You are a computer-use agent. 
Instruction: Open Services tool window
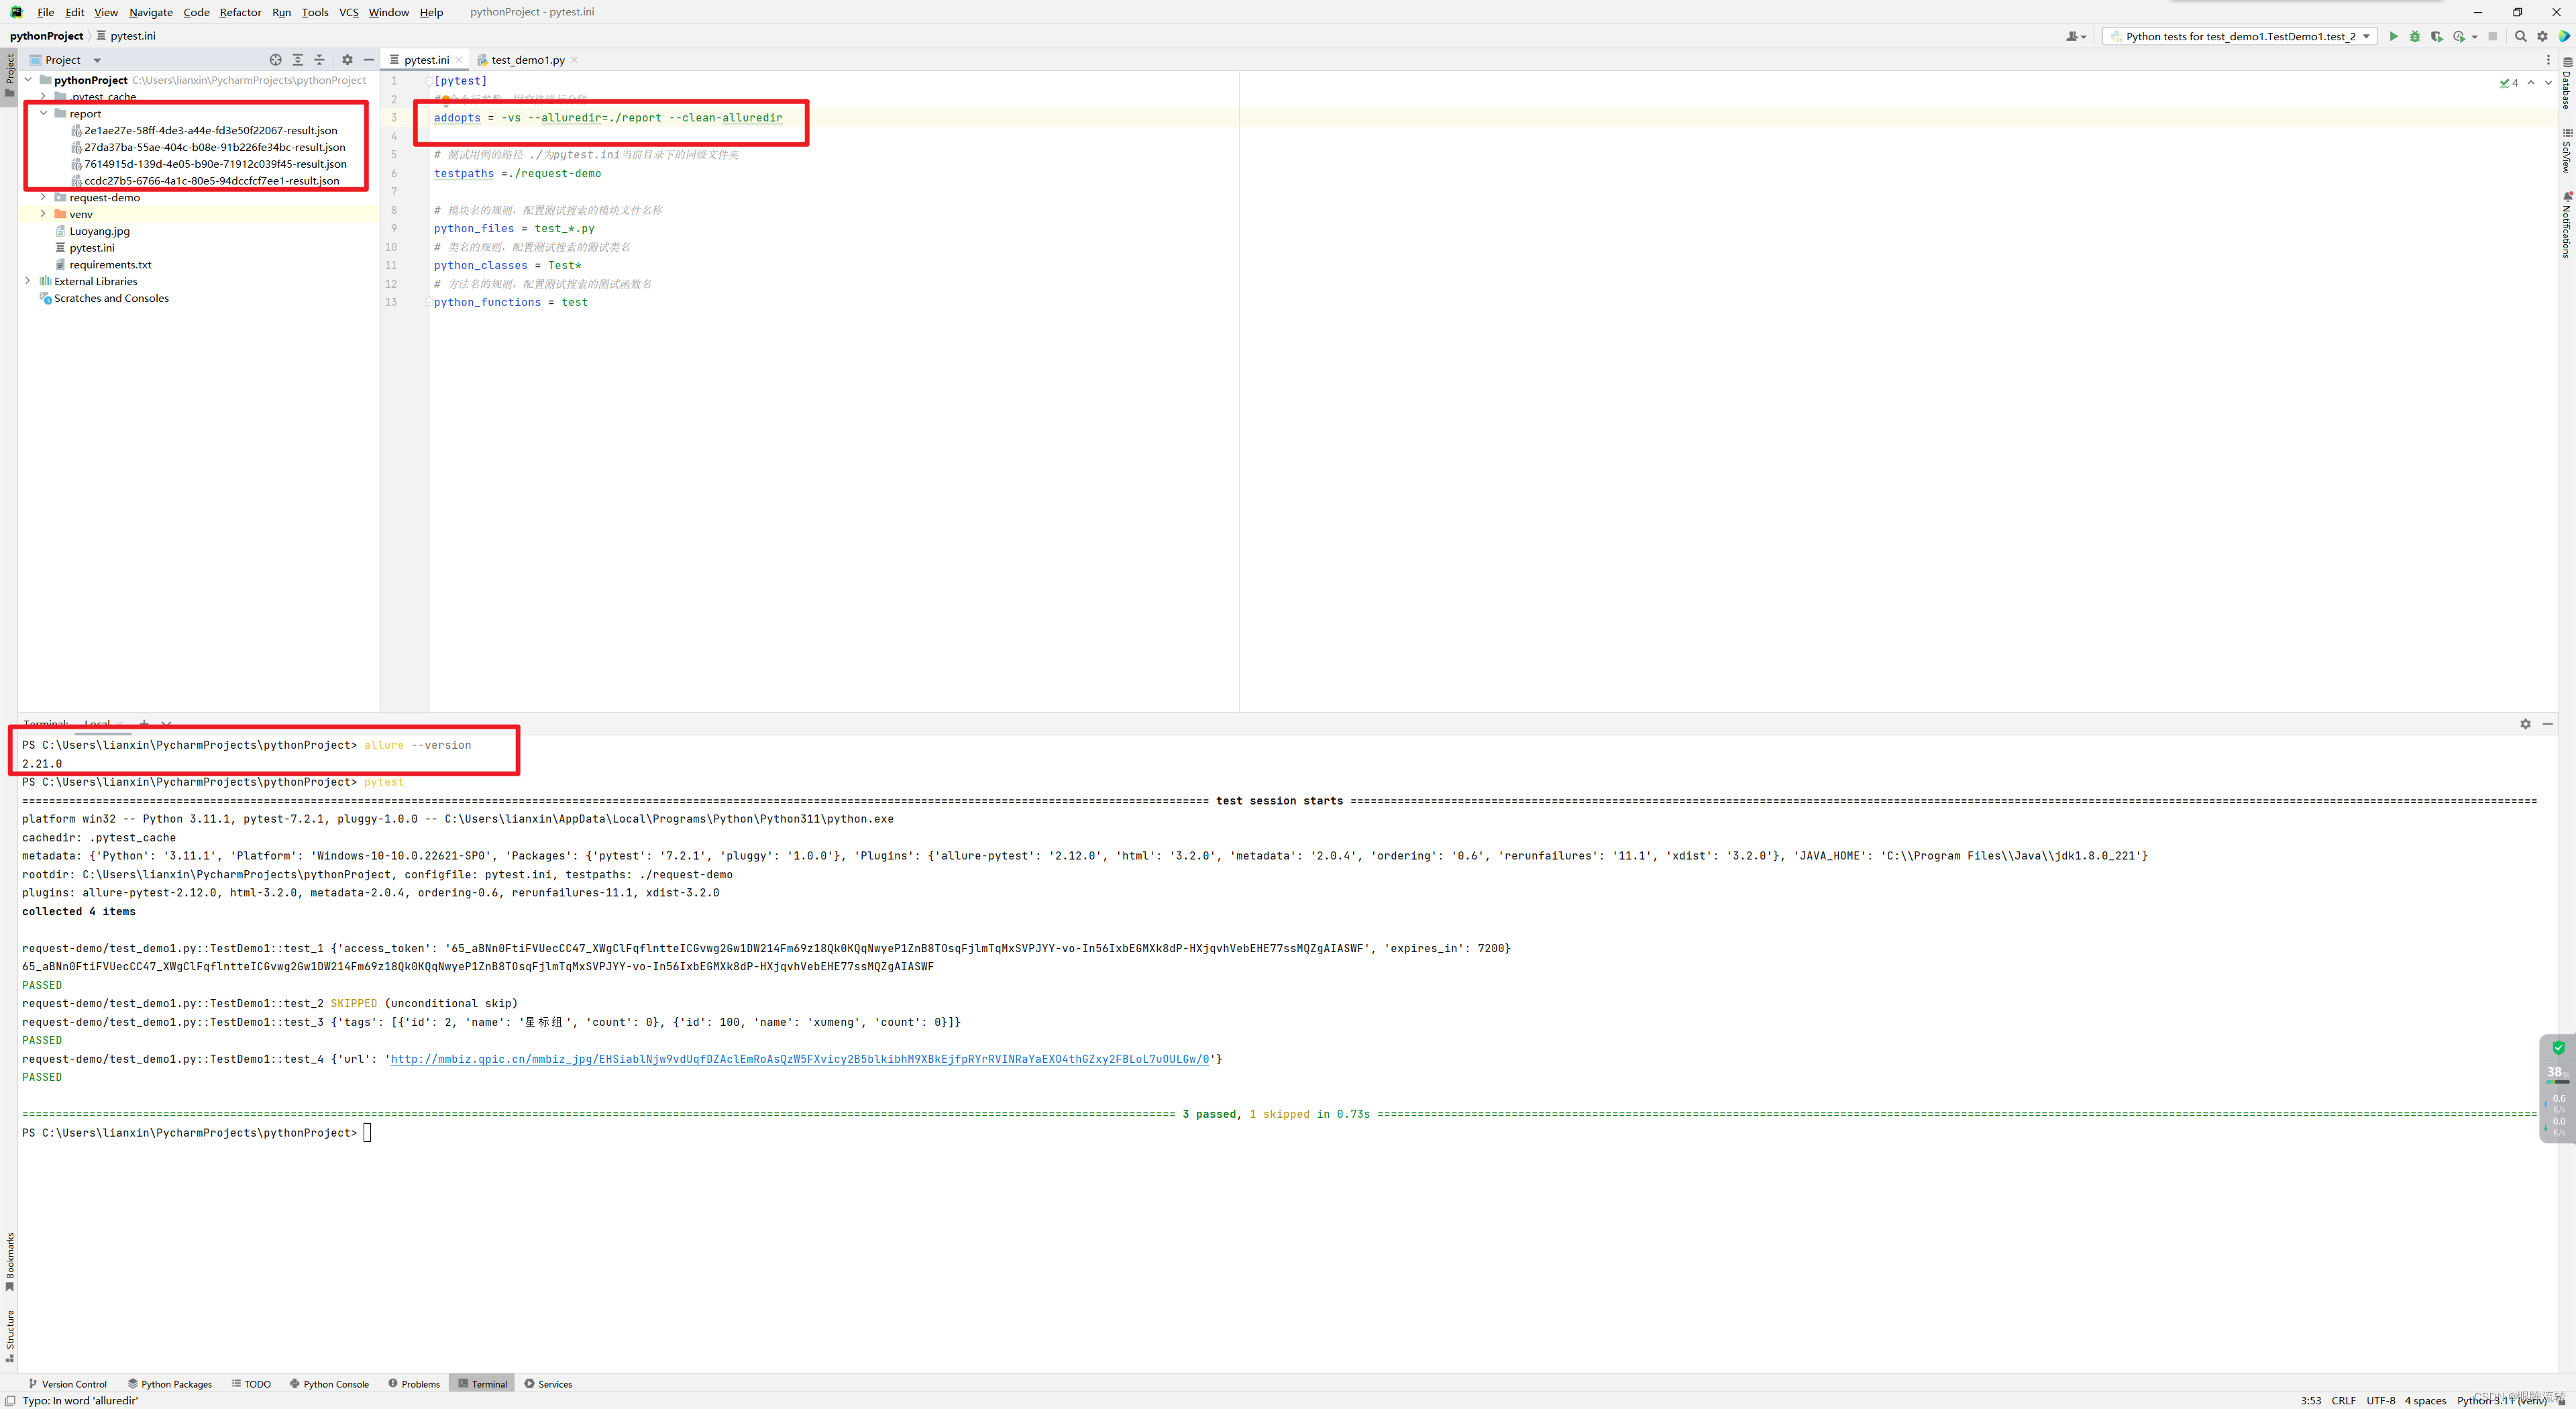(548, 1384)
